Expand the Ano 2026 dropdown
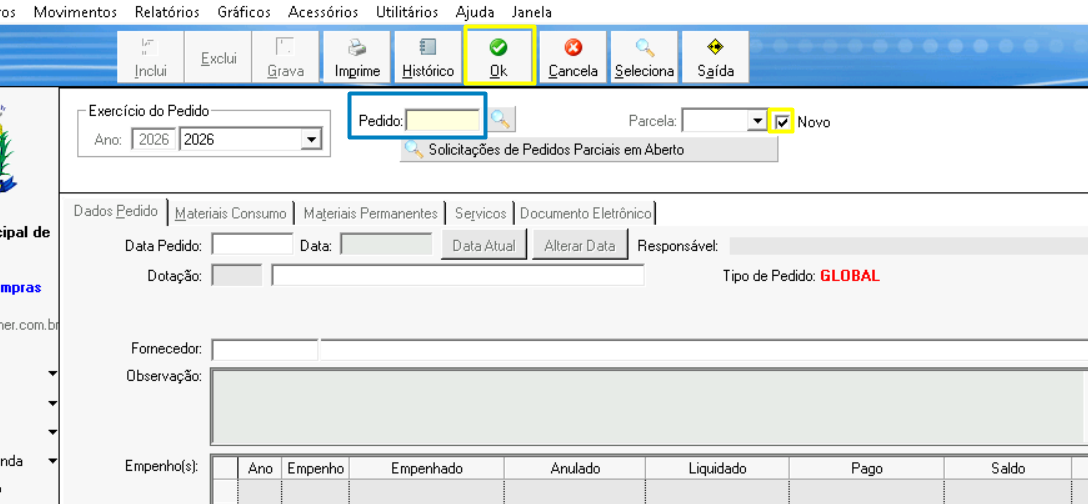 tap(312, 140)
